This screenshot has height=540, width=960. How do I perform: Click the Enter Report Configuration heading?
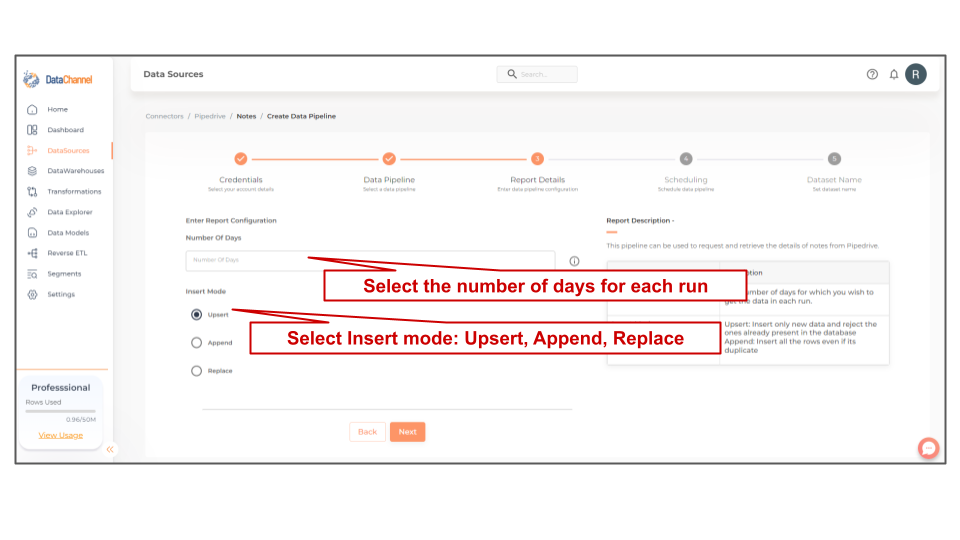(x=231, y=220)
